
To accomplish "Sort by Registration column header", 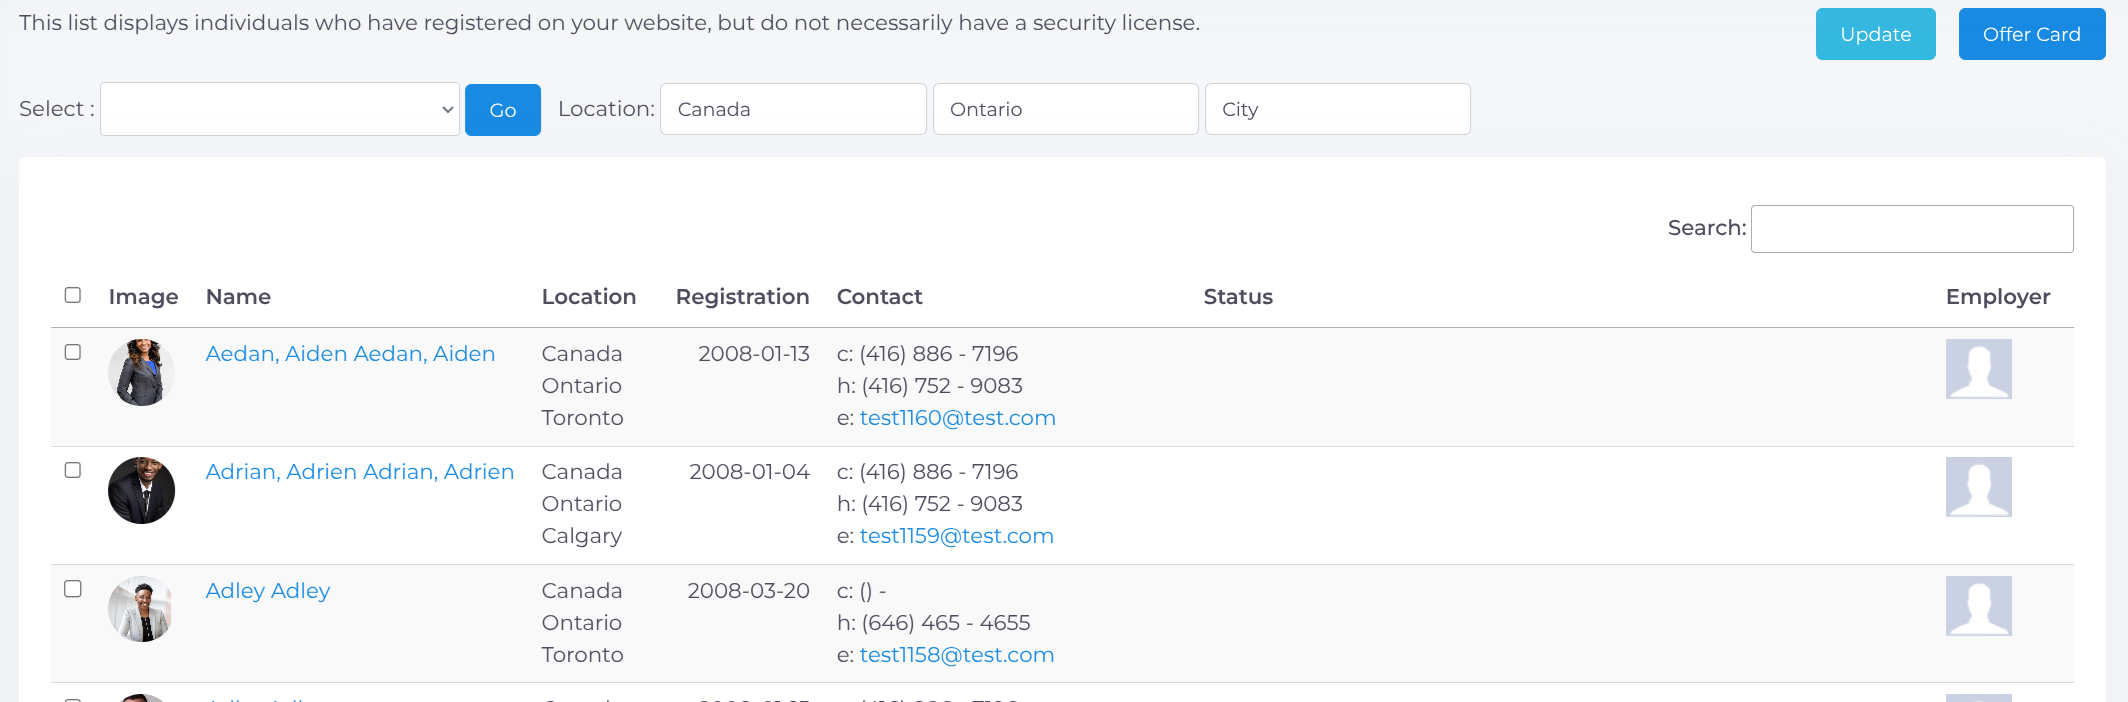I will (x=743, y=297).
